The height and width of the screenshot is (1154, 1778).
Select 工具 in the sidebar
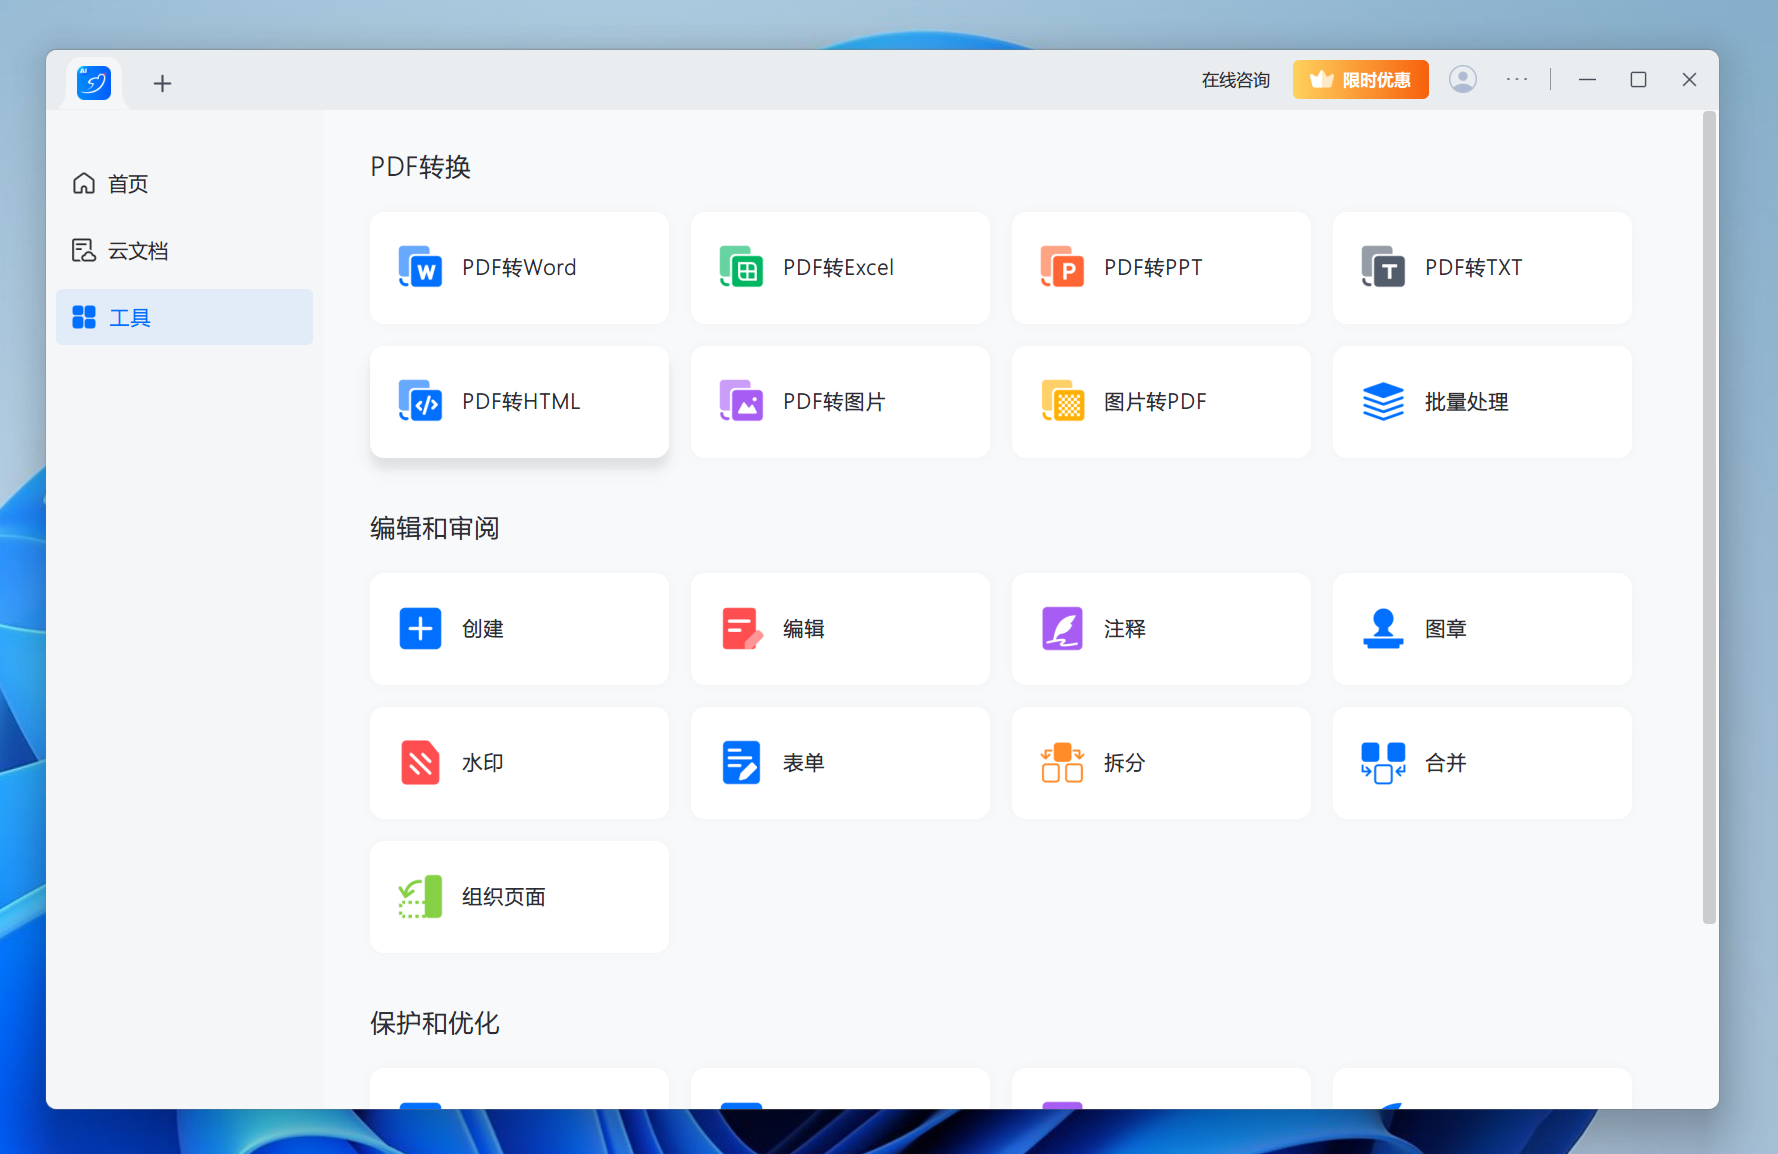(x=184, y=317)
